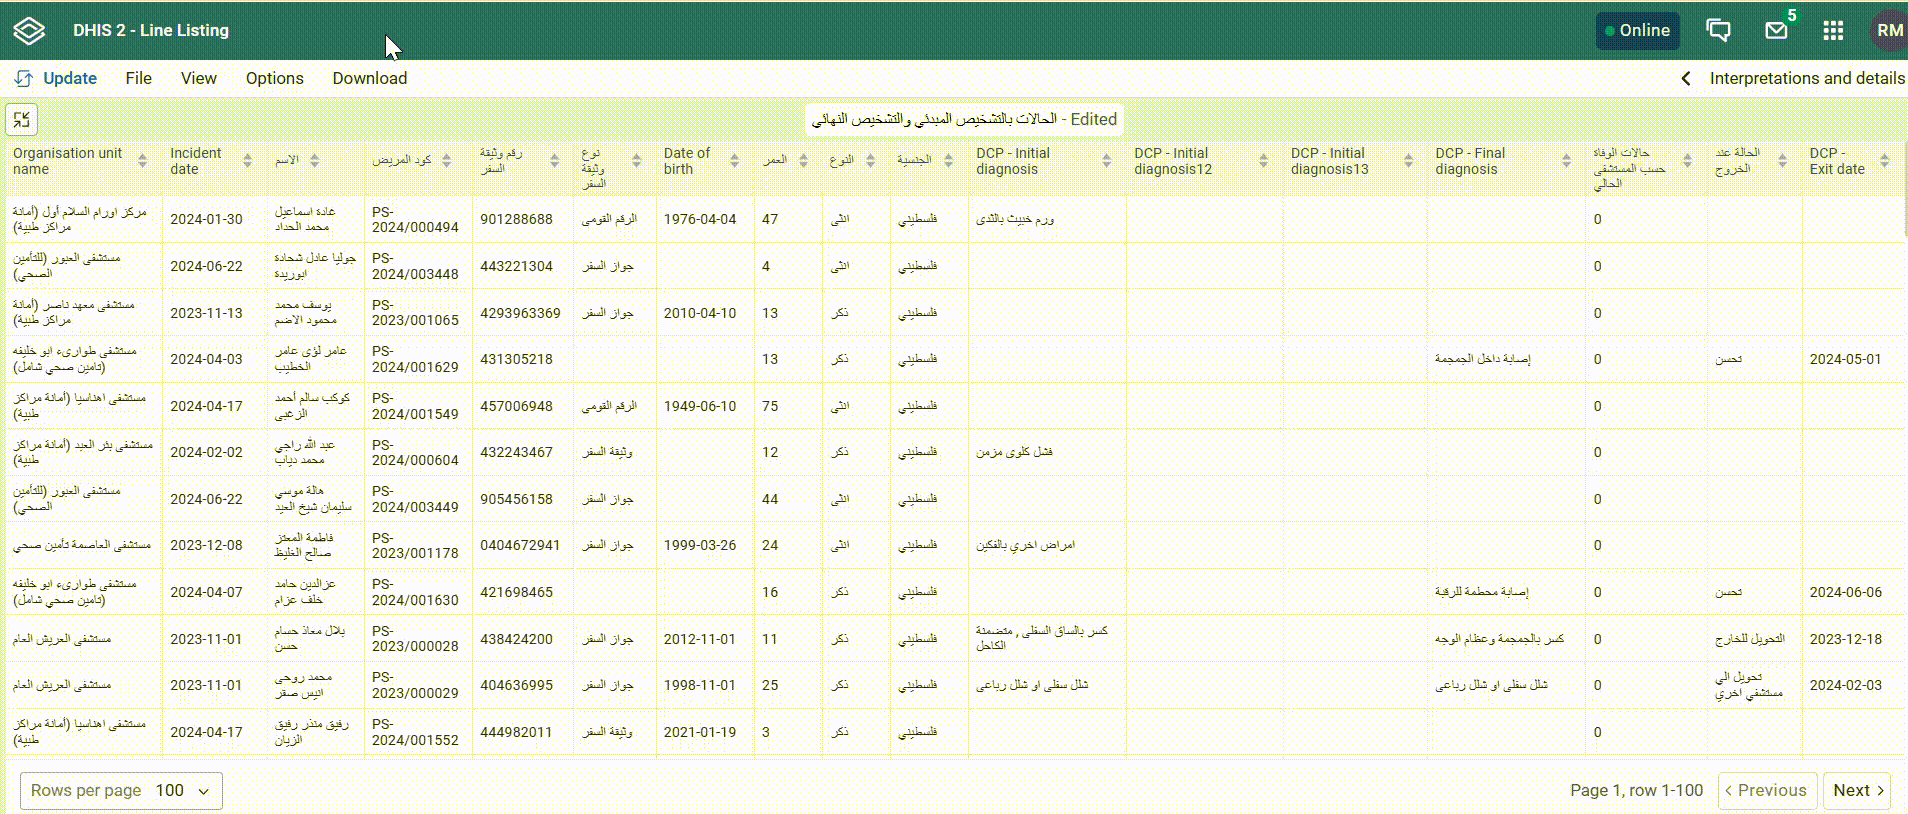The width and height of the screenshot is (1908, 814).
Task: Open the messages envelope icon
Action: [1776, 31]
